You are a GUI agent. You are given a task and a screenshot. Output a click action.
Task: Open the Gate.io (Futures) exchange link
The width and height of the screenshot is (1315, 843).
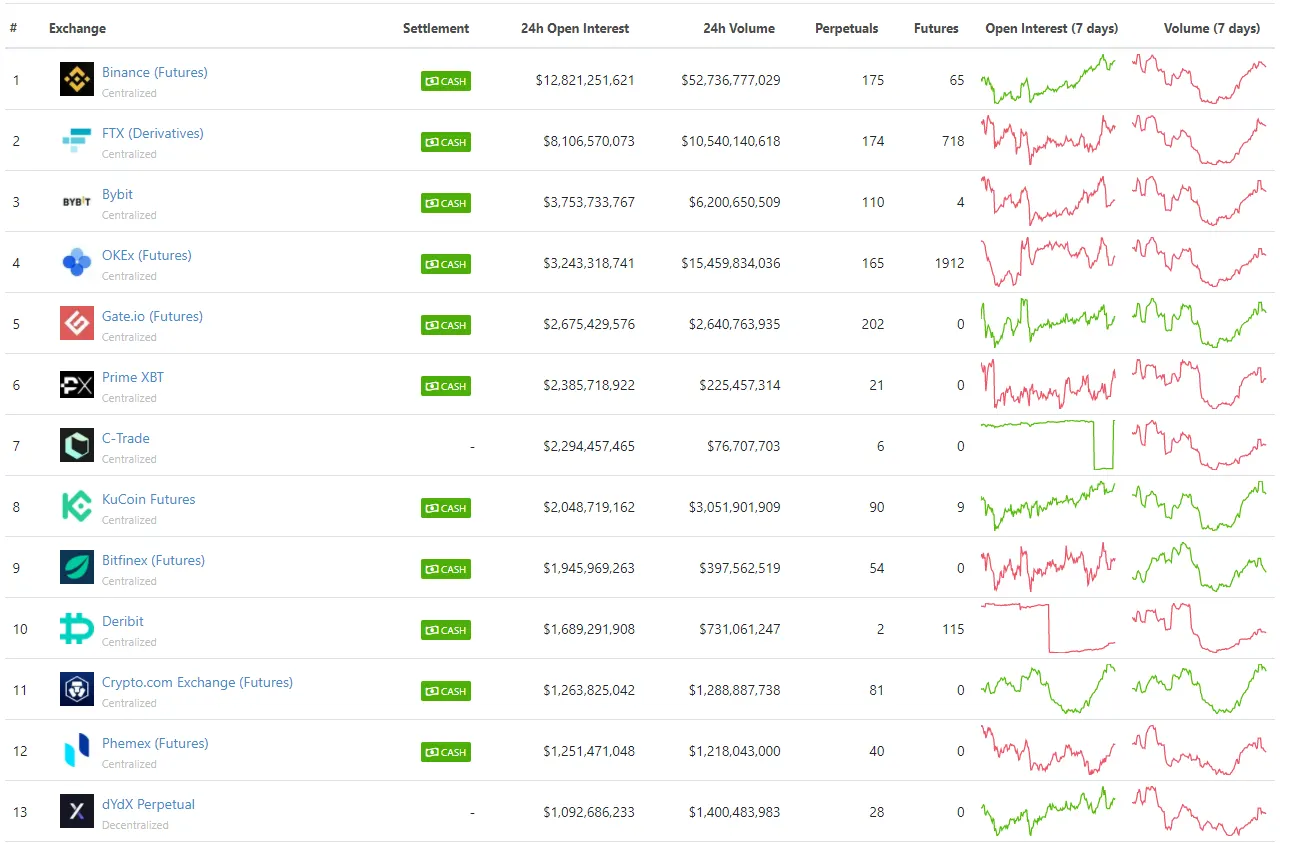pos(152,316)
